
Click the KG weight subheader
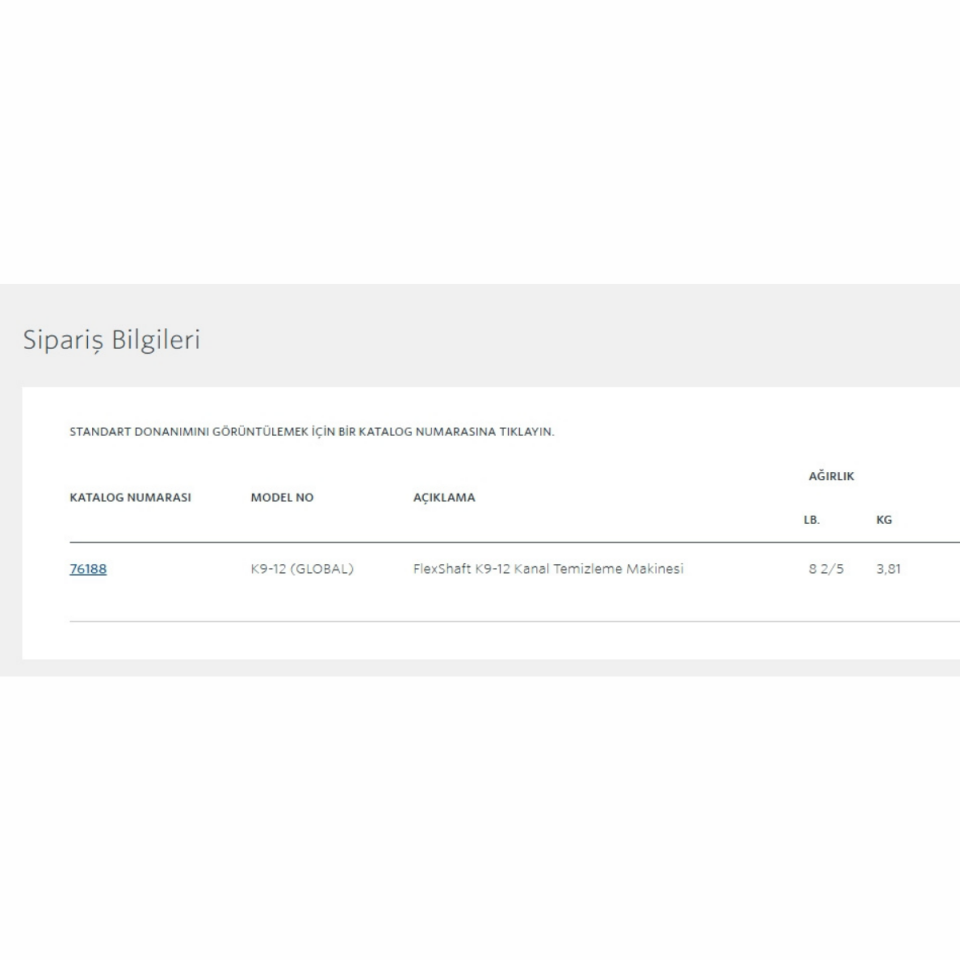(x=884, y=520)
